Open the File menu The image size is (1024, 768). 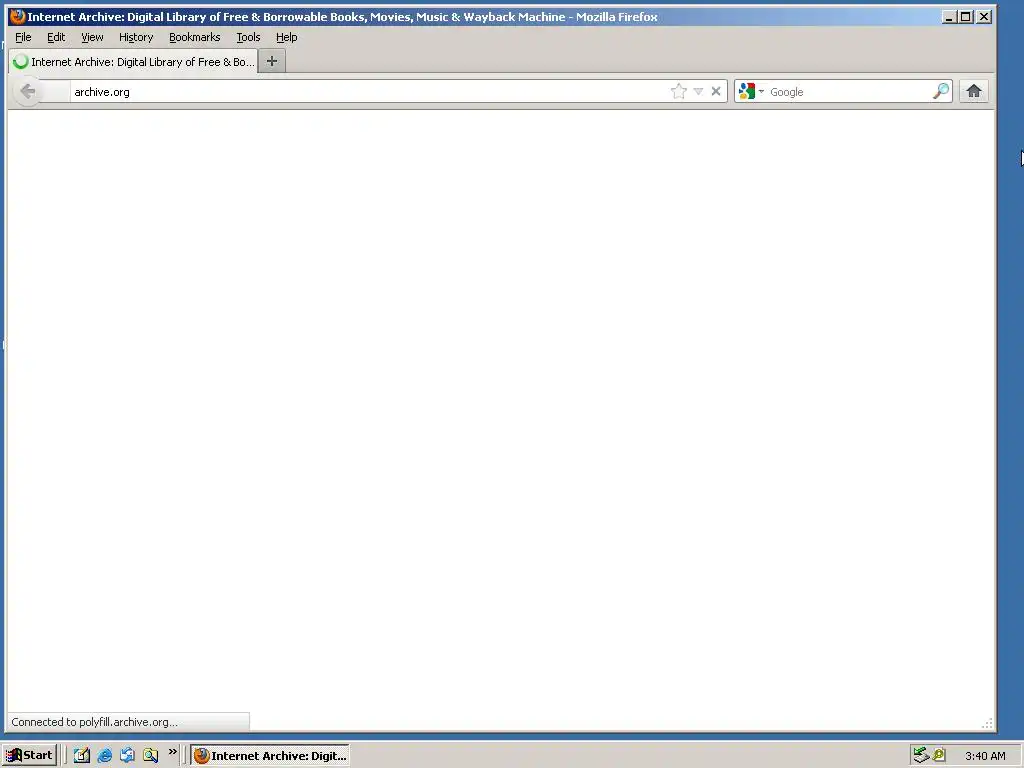23,37
